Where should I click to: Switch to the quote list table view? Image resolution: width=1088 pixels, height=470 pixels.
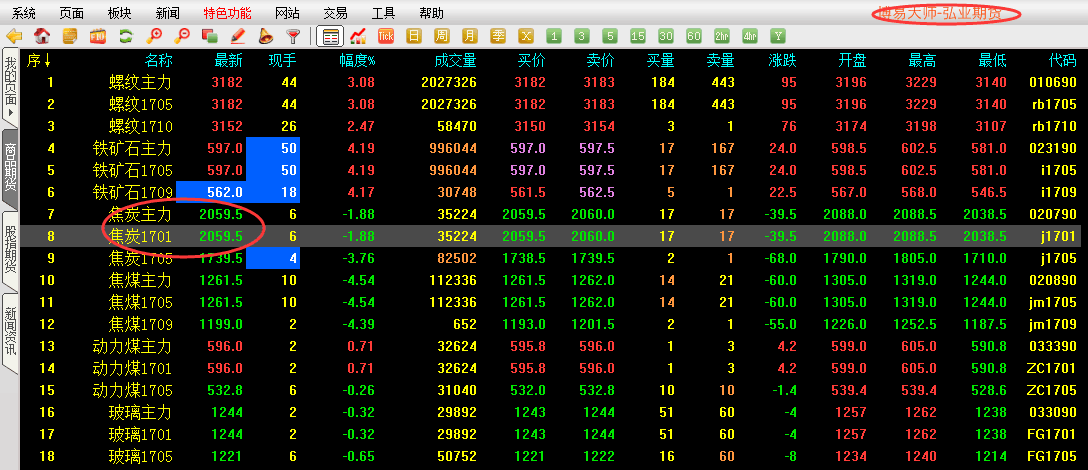[329, 36]
